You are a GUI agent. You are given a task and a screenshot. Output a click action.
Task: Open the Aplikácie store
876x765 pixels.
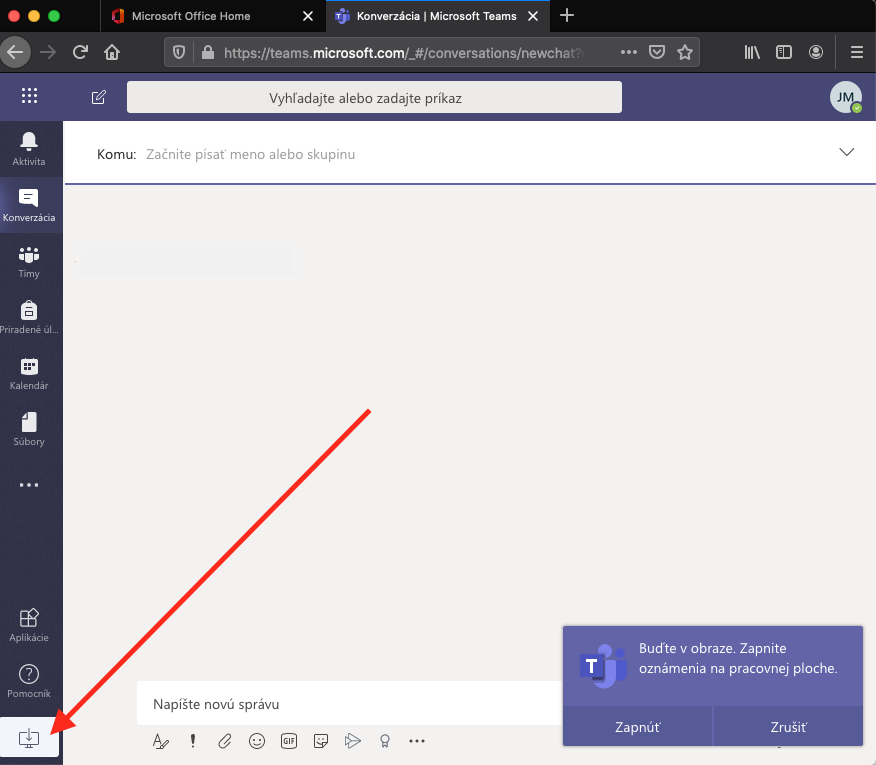(29, 624)
